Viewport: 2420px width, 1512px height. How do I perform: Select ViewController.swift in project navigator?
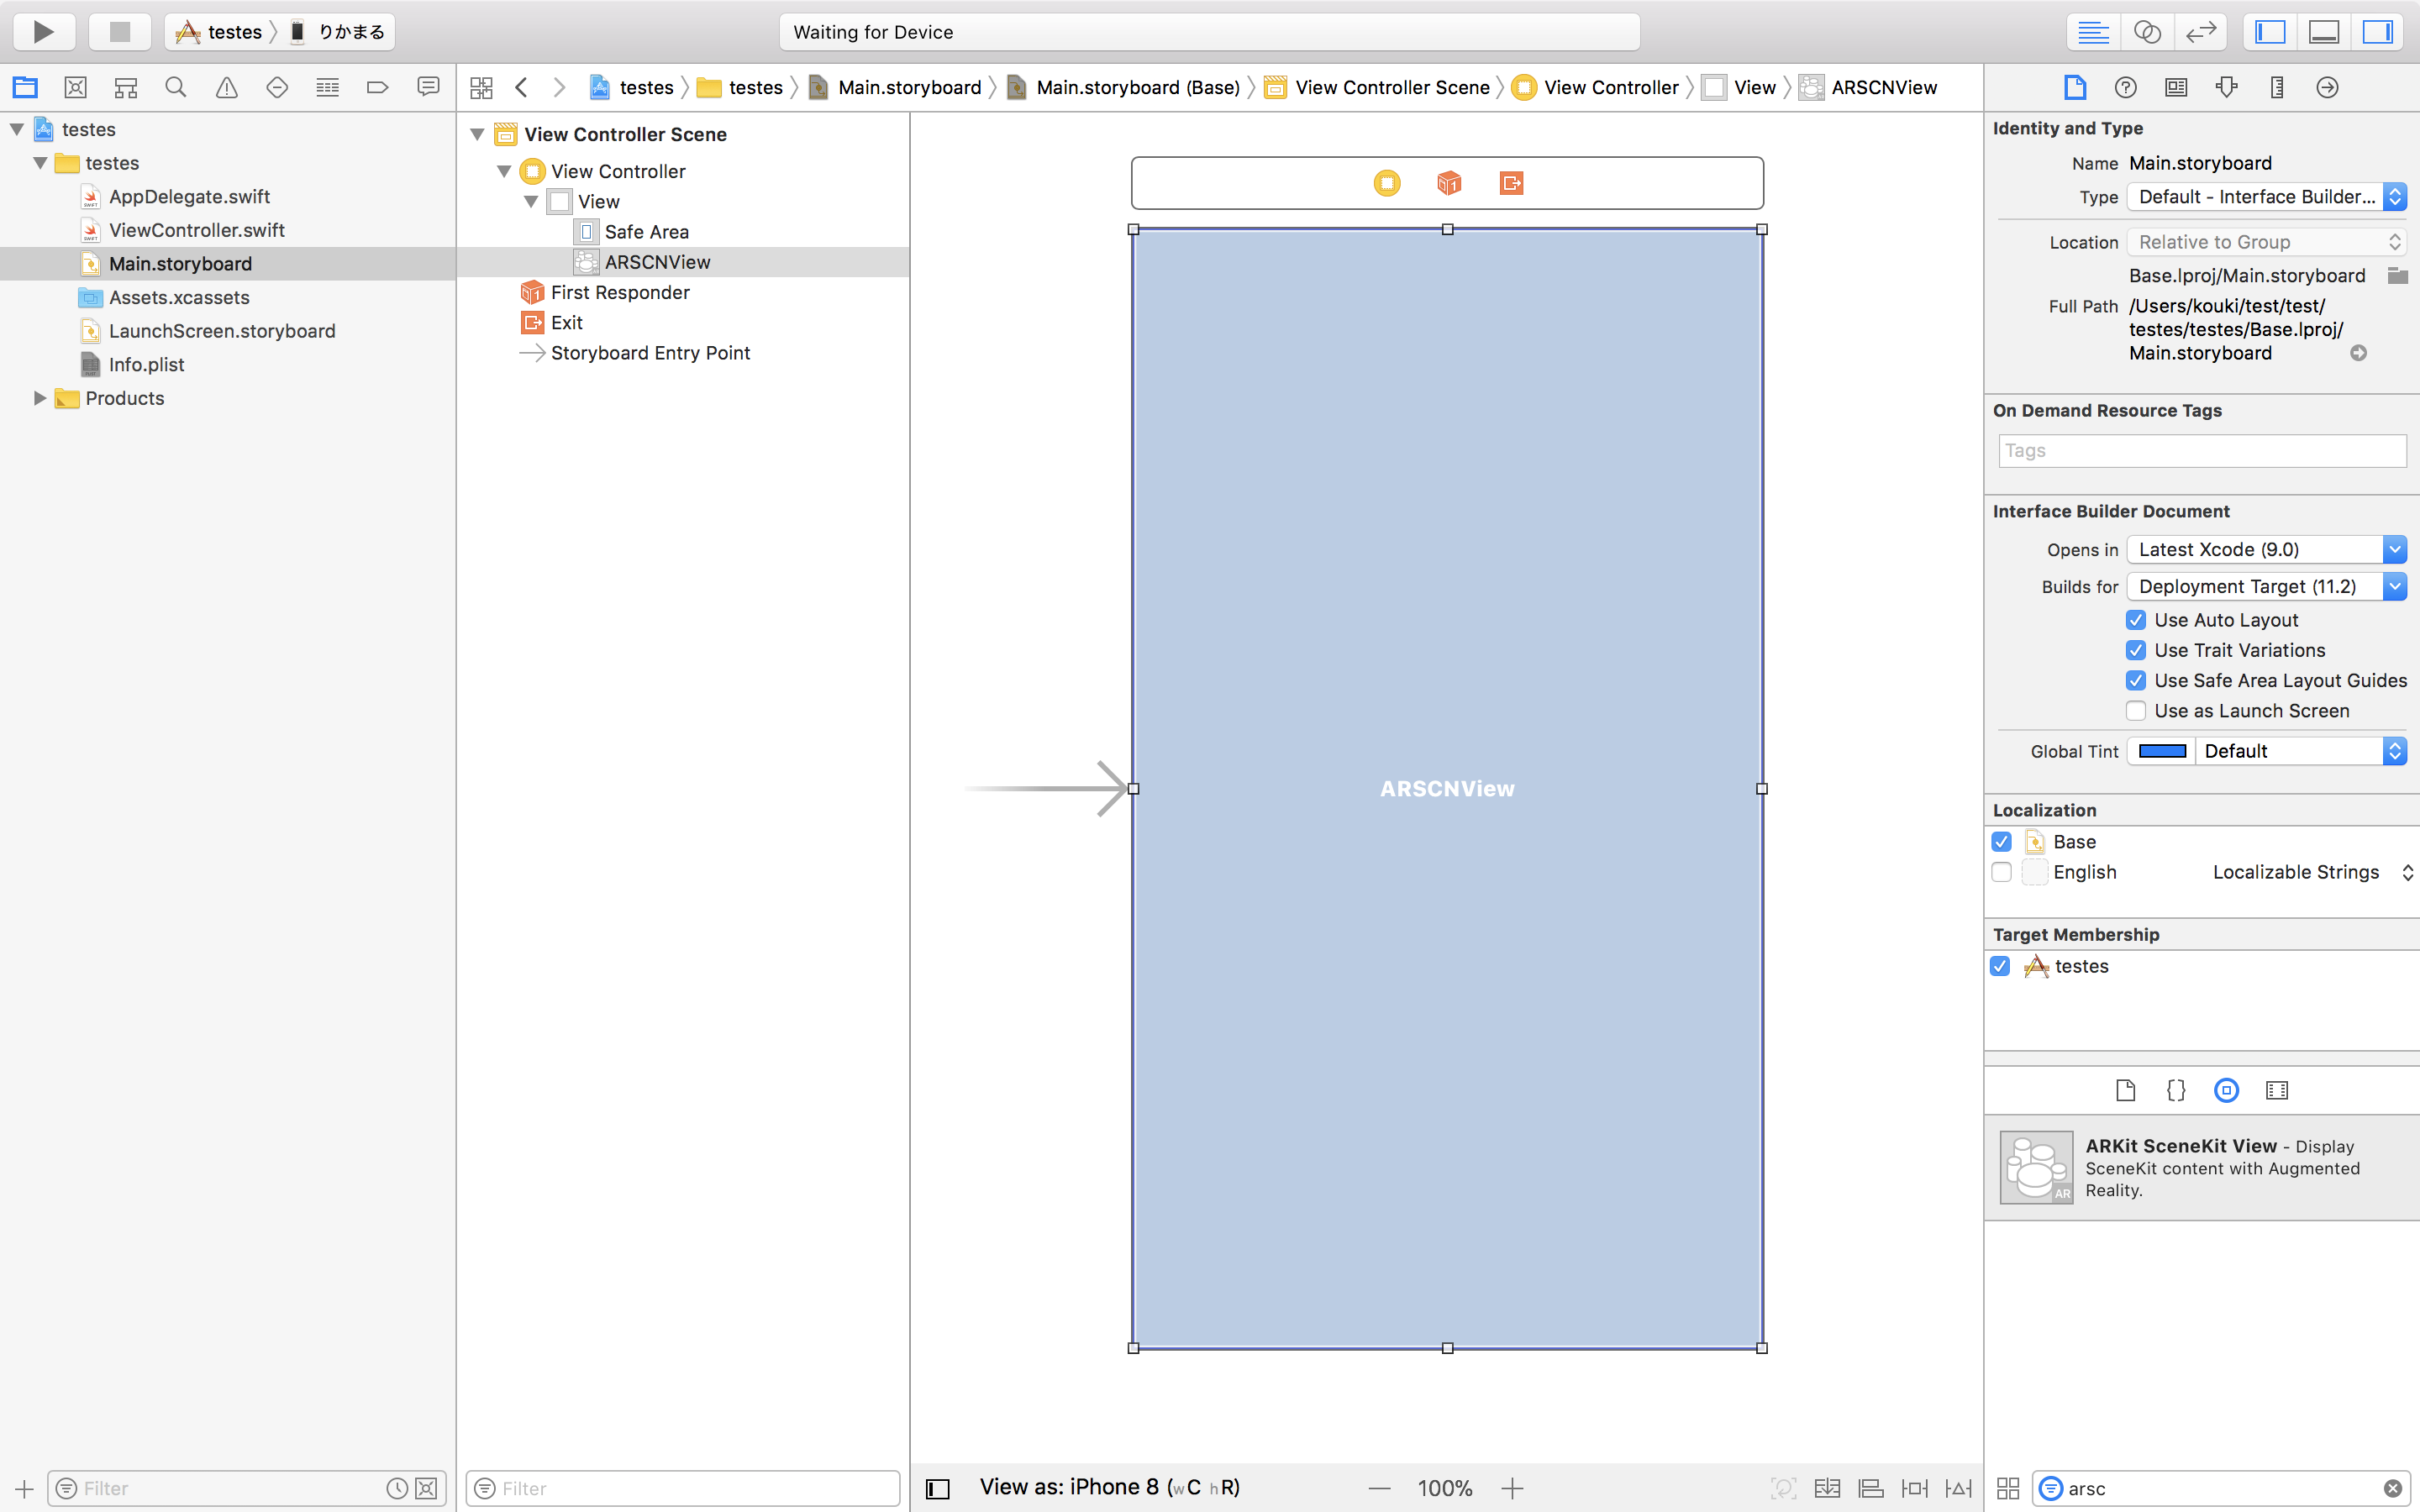point(196,230)
